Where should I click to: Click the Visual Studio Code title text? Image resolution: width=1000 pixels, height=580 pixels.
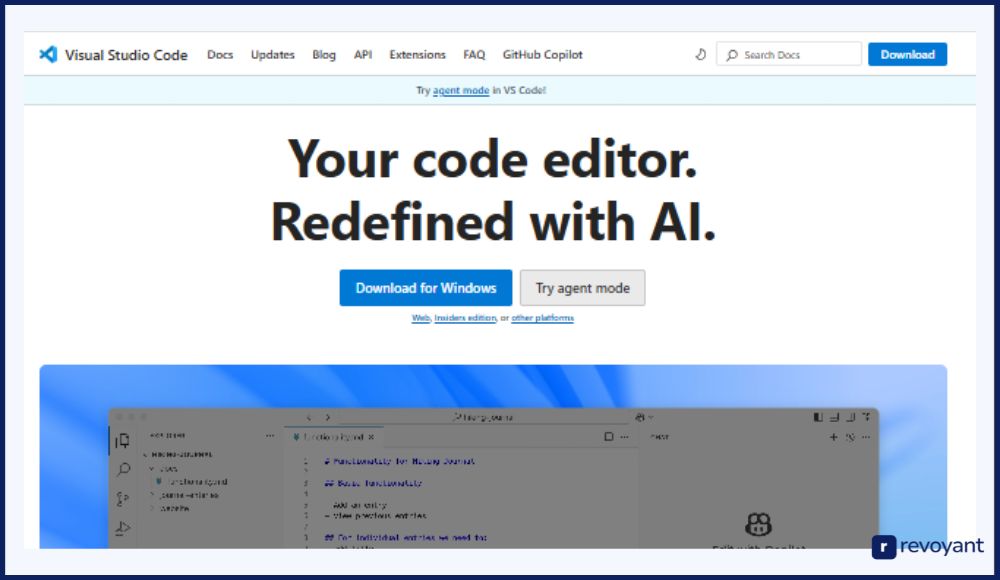(126, 55)
